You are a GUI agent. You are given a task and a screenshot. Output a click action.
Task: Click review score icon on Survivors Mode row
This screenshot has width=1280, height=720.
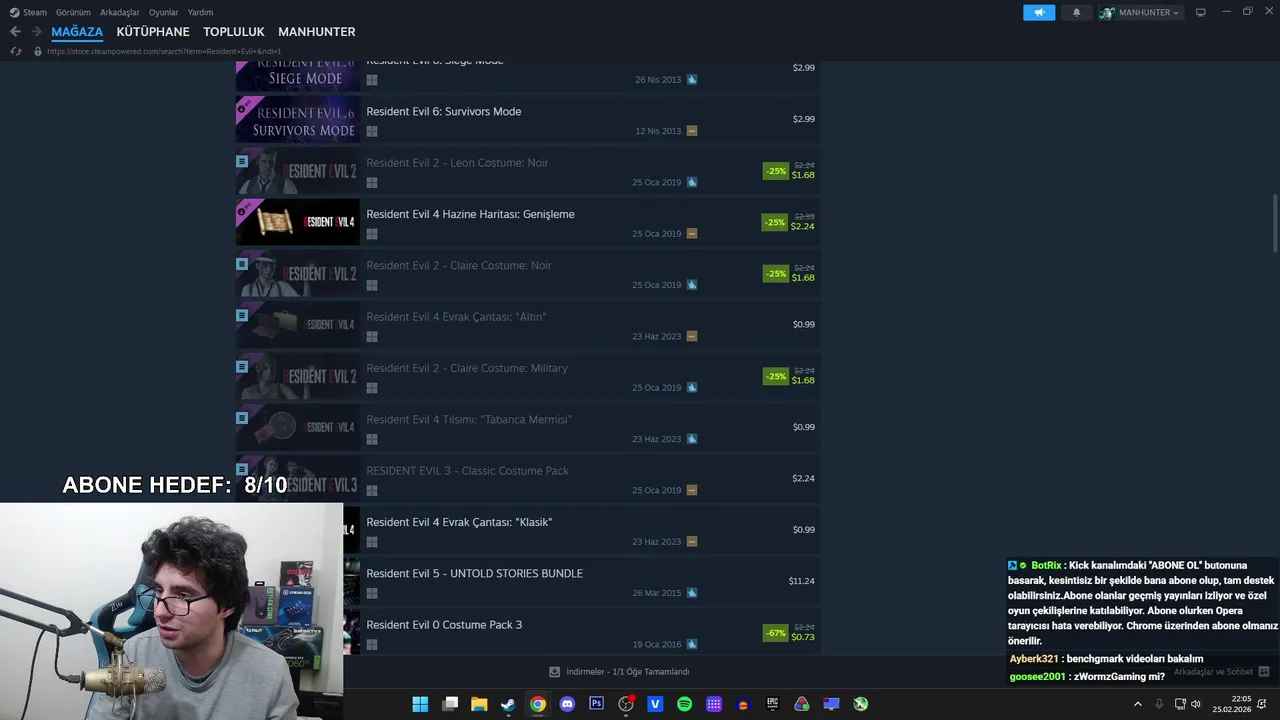click(692, 131)
